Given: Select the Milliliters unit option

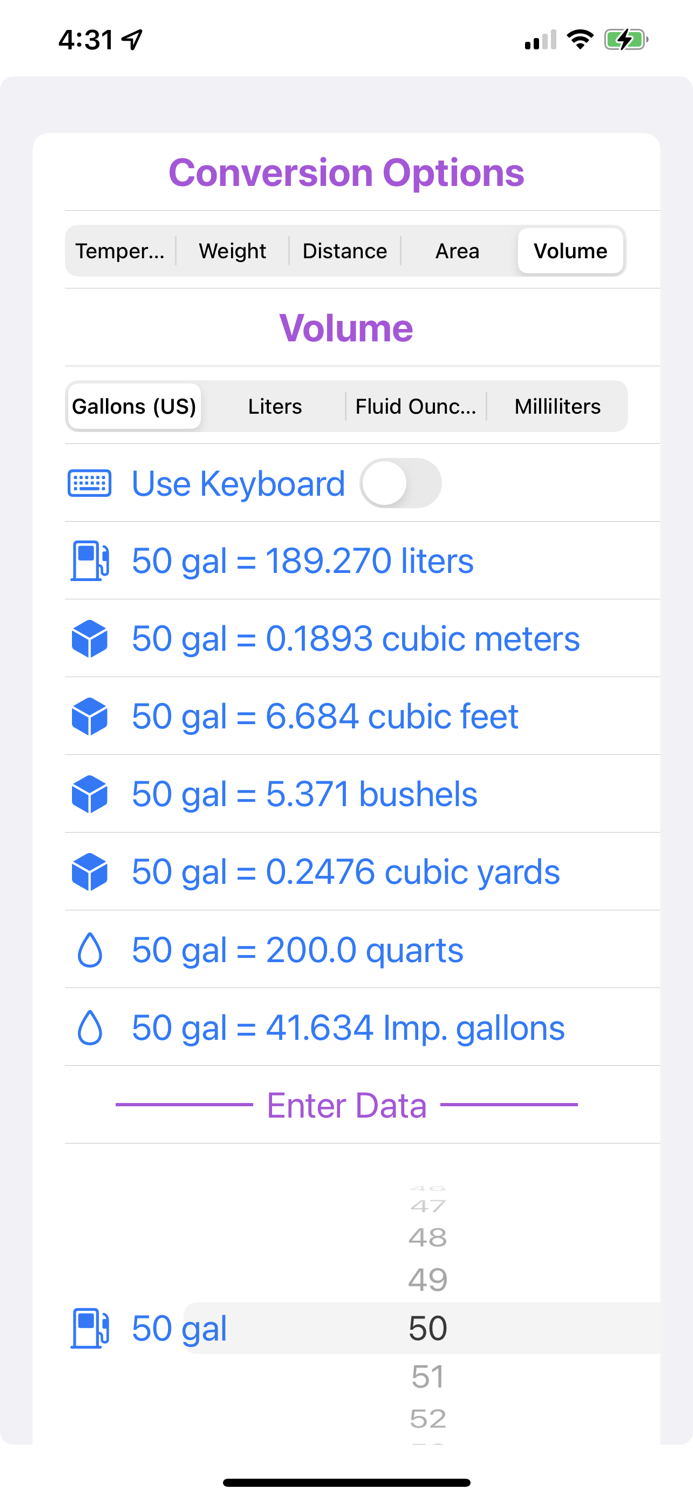Looking at the screenshot, I should [x=557, y=406].
